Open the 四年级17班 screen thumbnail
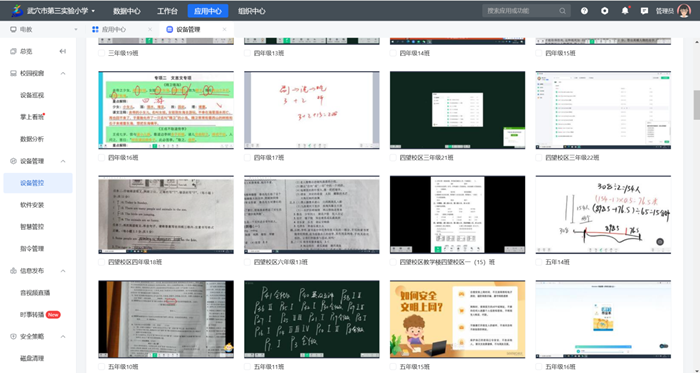700x373 pixels. coord(312,110)
